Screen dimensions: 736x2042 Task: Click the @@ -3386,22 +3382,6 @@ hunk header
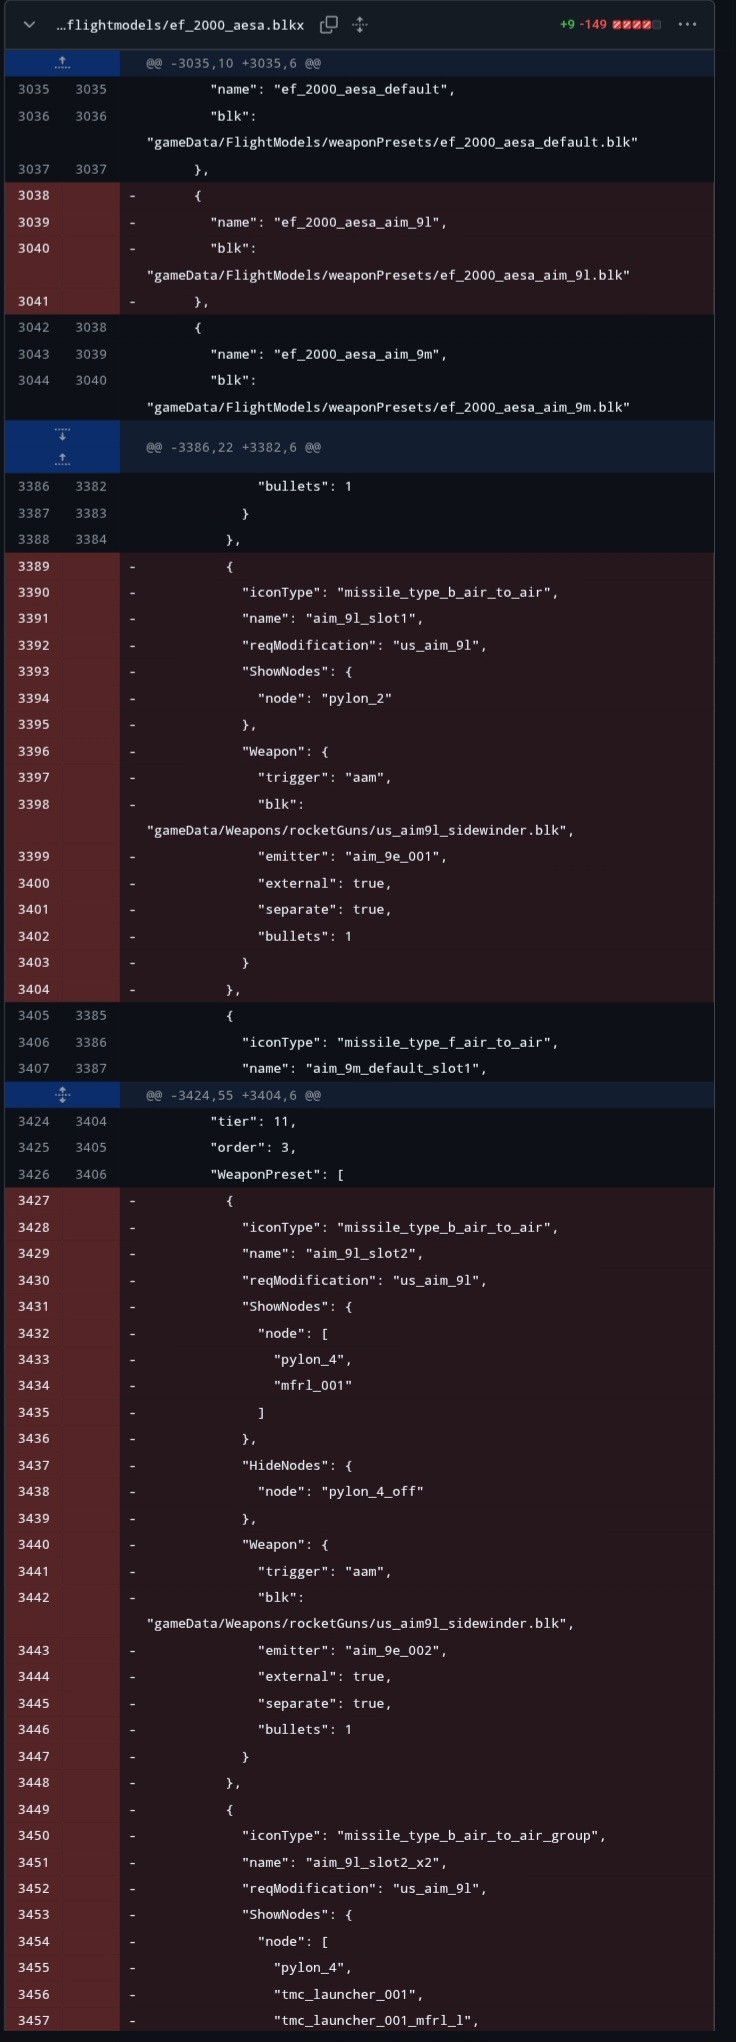(233, 447)
